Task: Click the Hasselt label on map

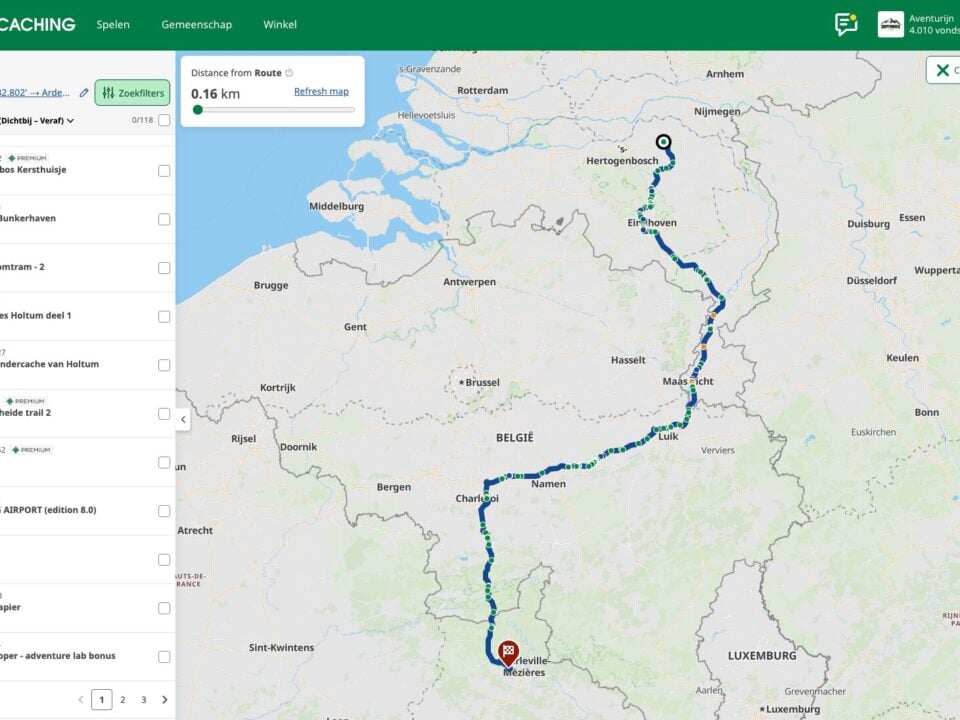Action: [628, 360]
